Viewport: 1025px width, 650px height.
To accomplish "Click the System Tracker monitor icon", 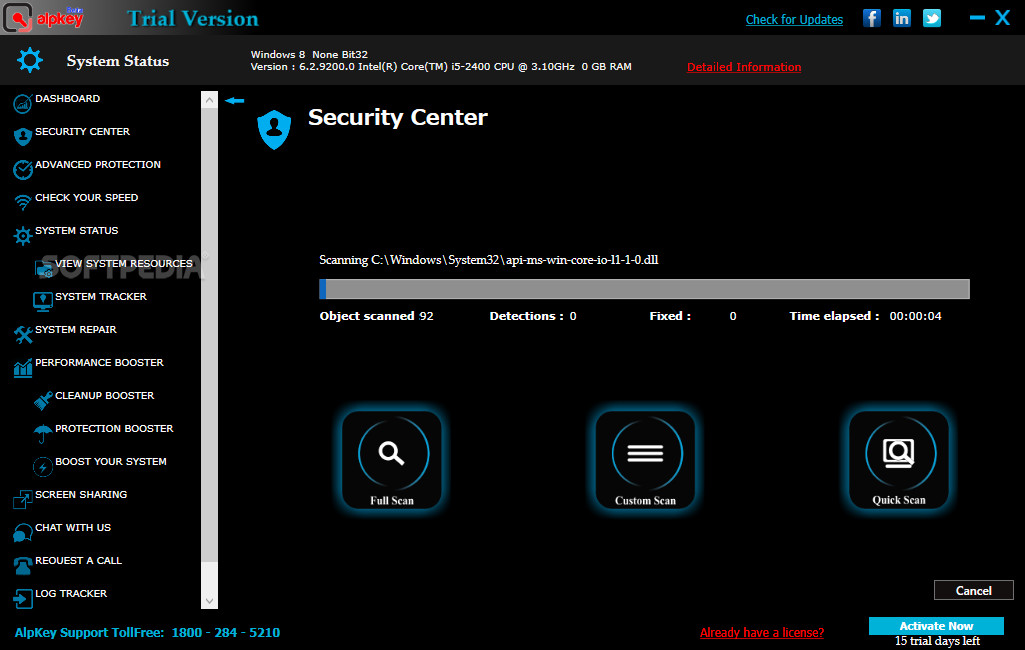I will tap(43, 301).
